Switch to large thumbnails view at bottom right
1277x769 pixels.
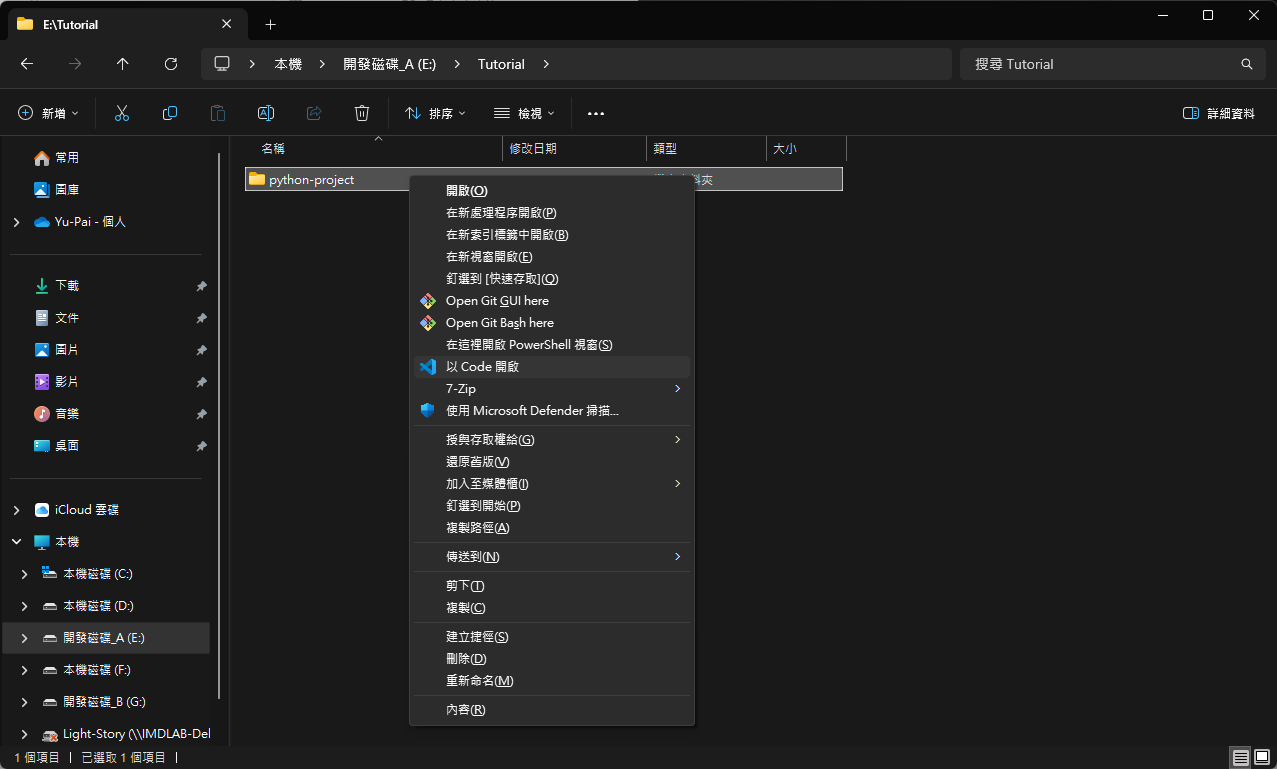point(1263,757)
